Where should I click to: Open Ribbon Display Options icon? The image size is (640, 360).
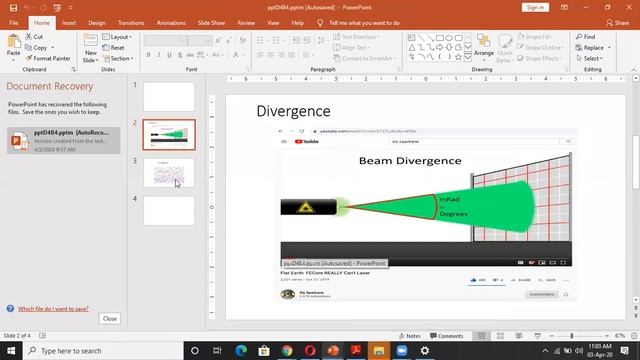pos(564,7)
